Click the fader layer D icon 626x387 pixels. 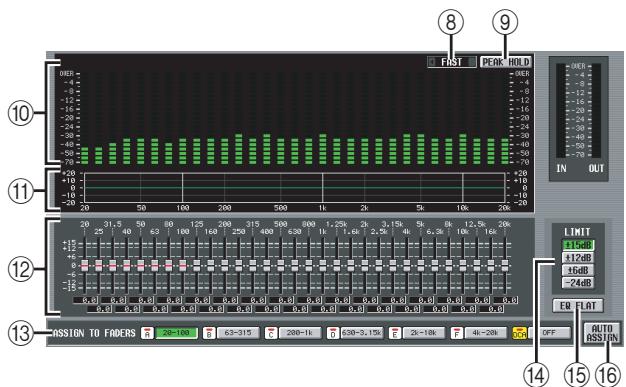[333, 333]
